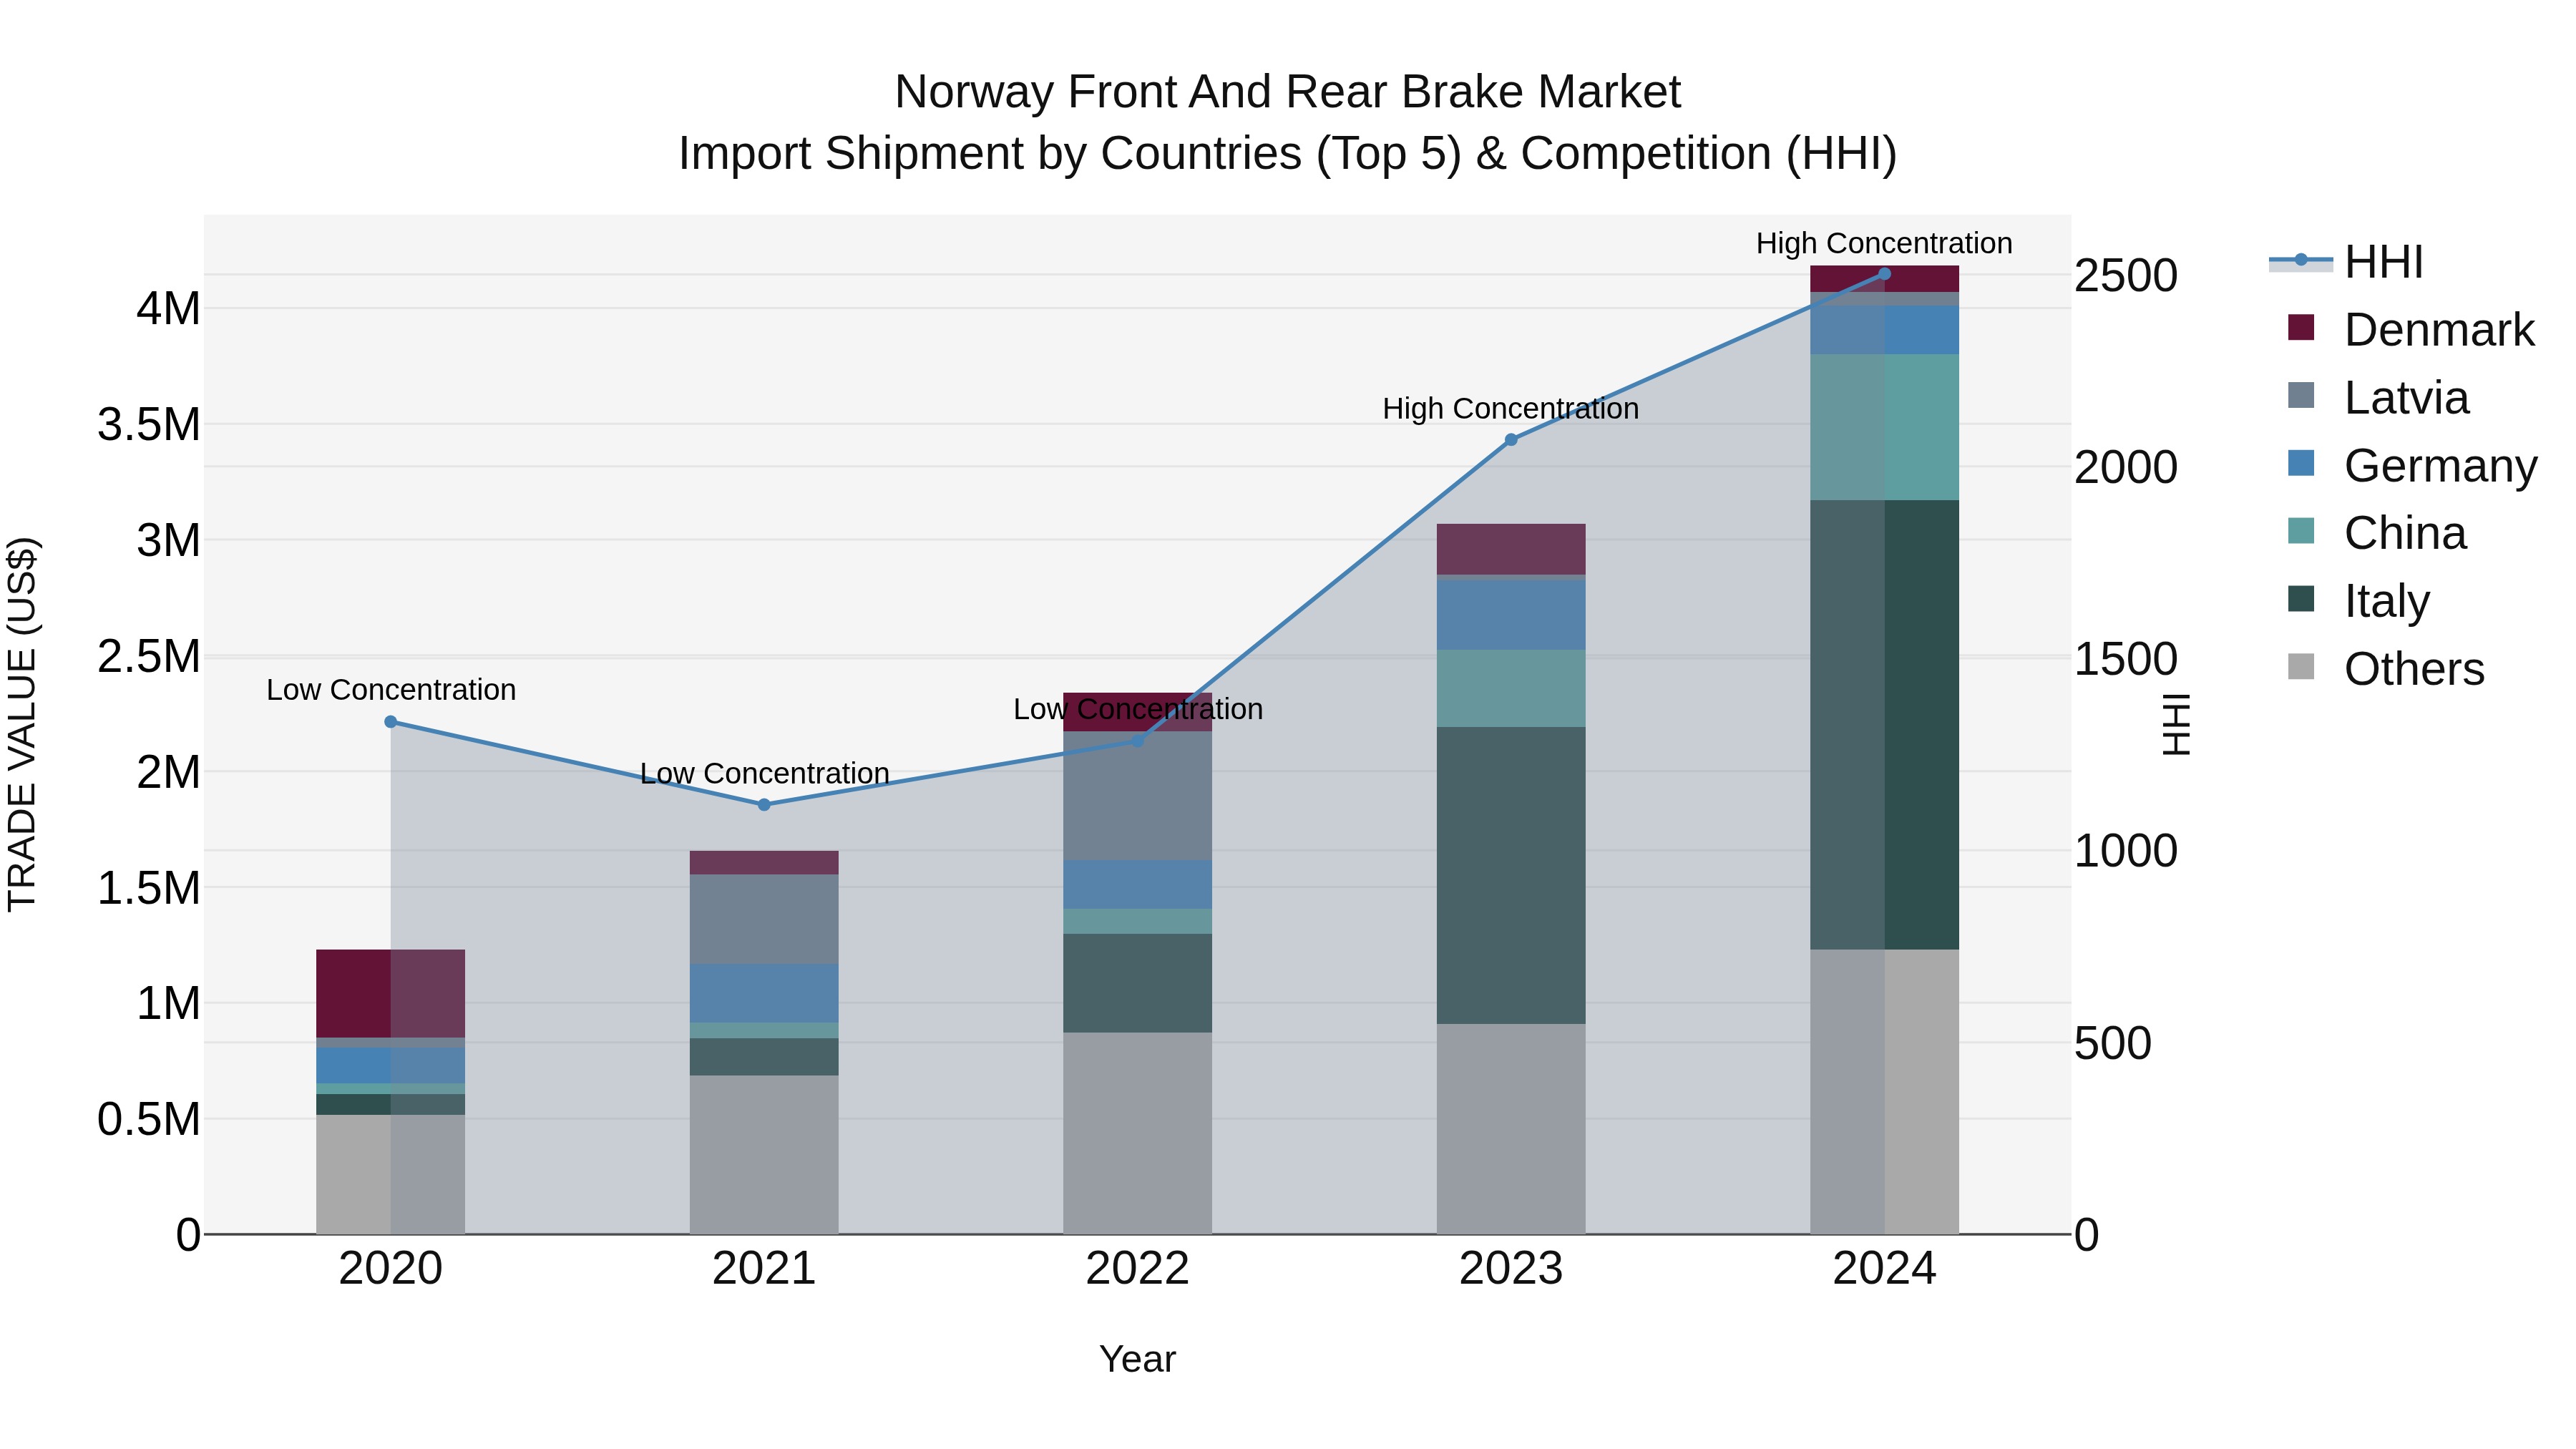Screen dimensions: 2576x1449
Task: Click the HHI data point for 2021
Action: (764, 805)
